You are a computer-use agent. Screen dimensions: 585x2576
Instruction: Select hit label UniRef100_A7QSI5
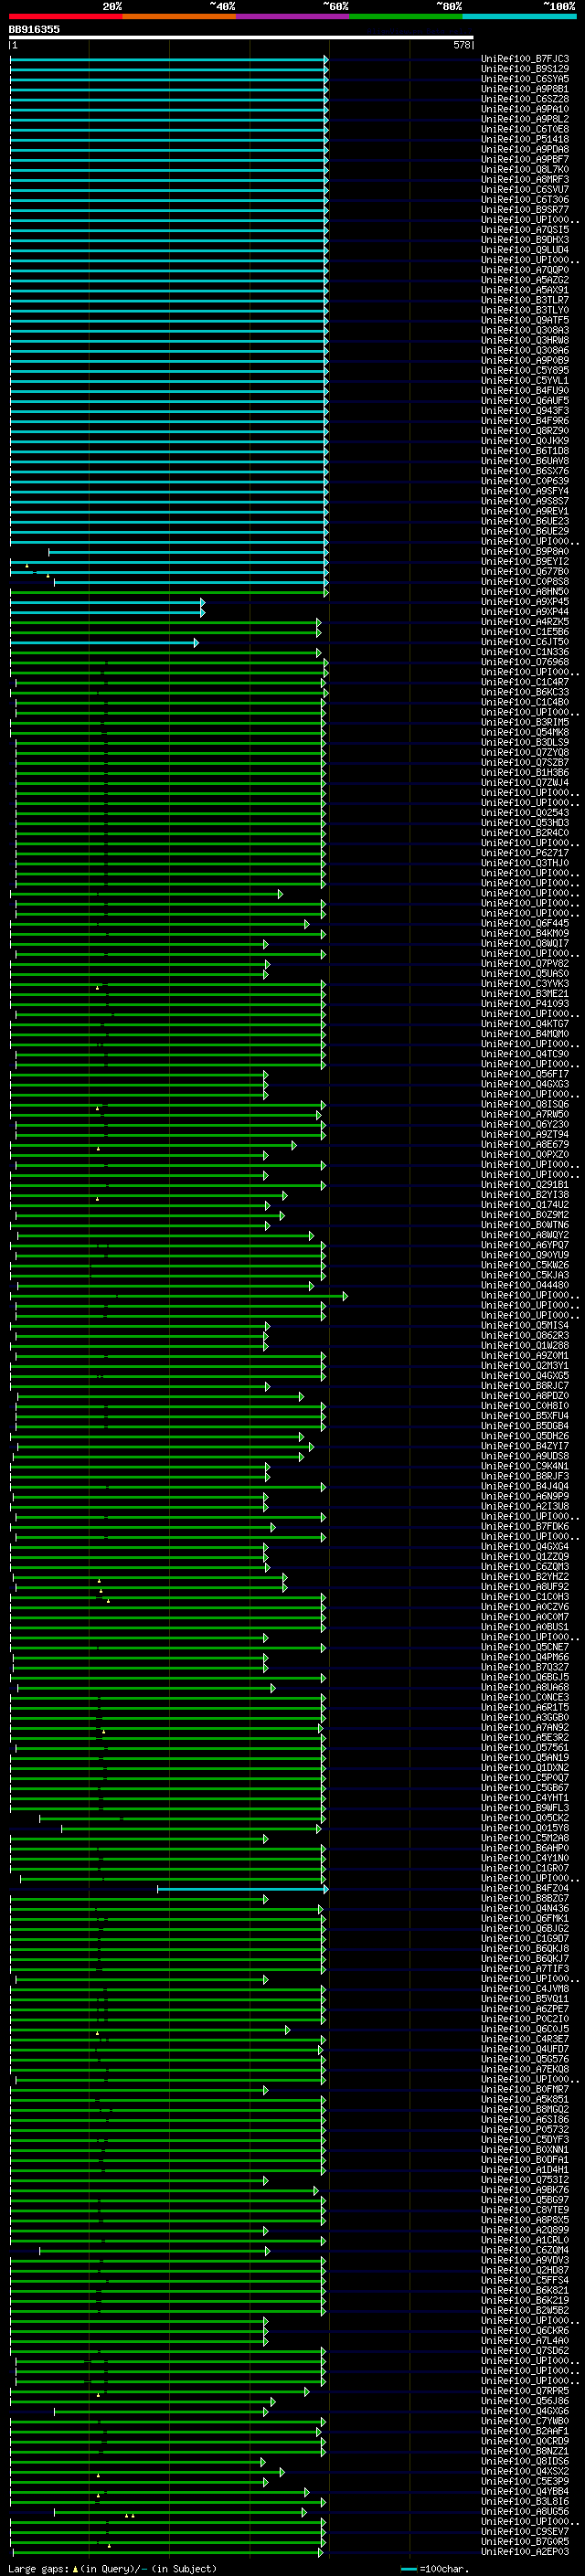524,230
